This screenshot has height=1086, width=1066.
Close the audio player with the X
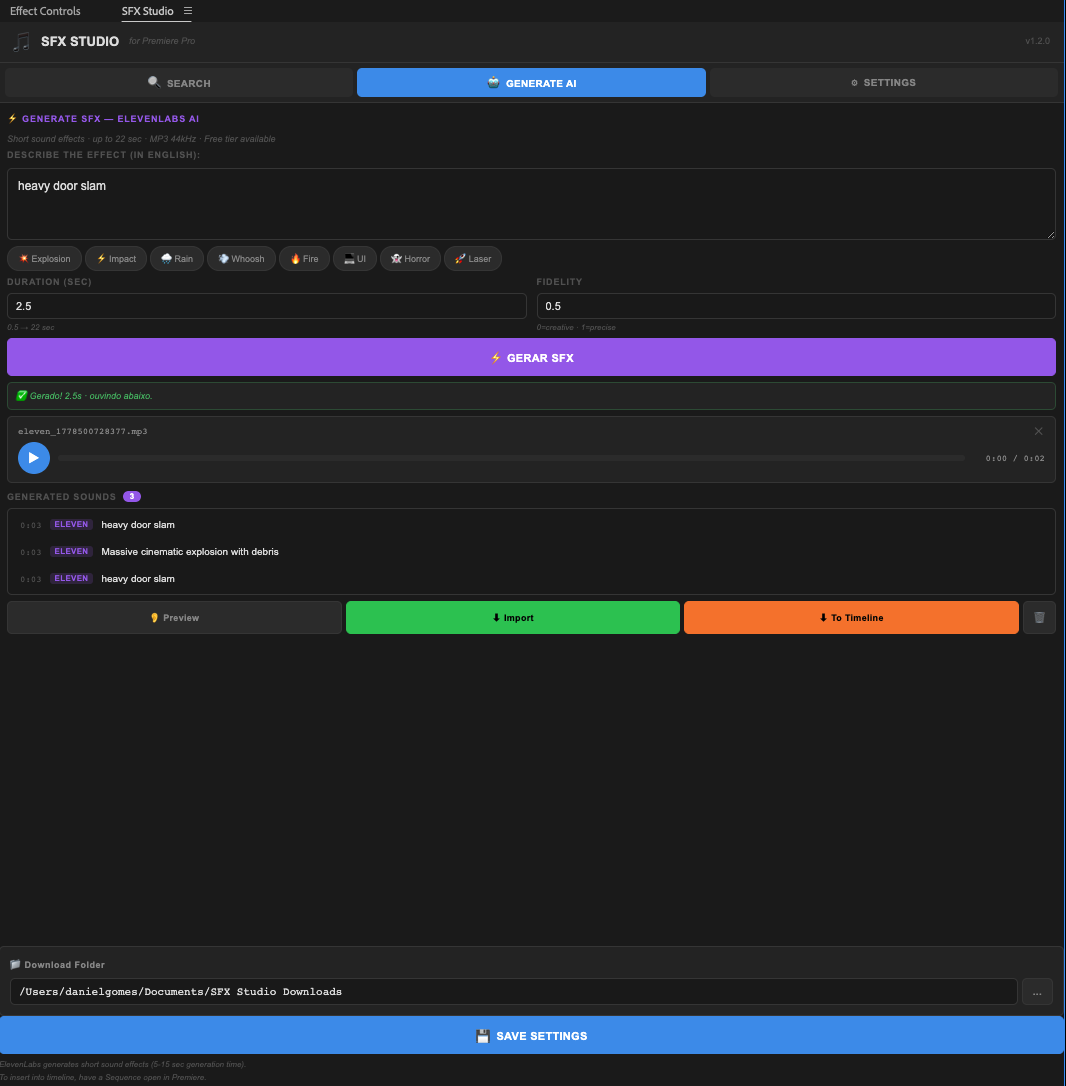click(x=1038, y=431)
